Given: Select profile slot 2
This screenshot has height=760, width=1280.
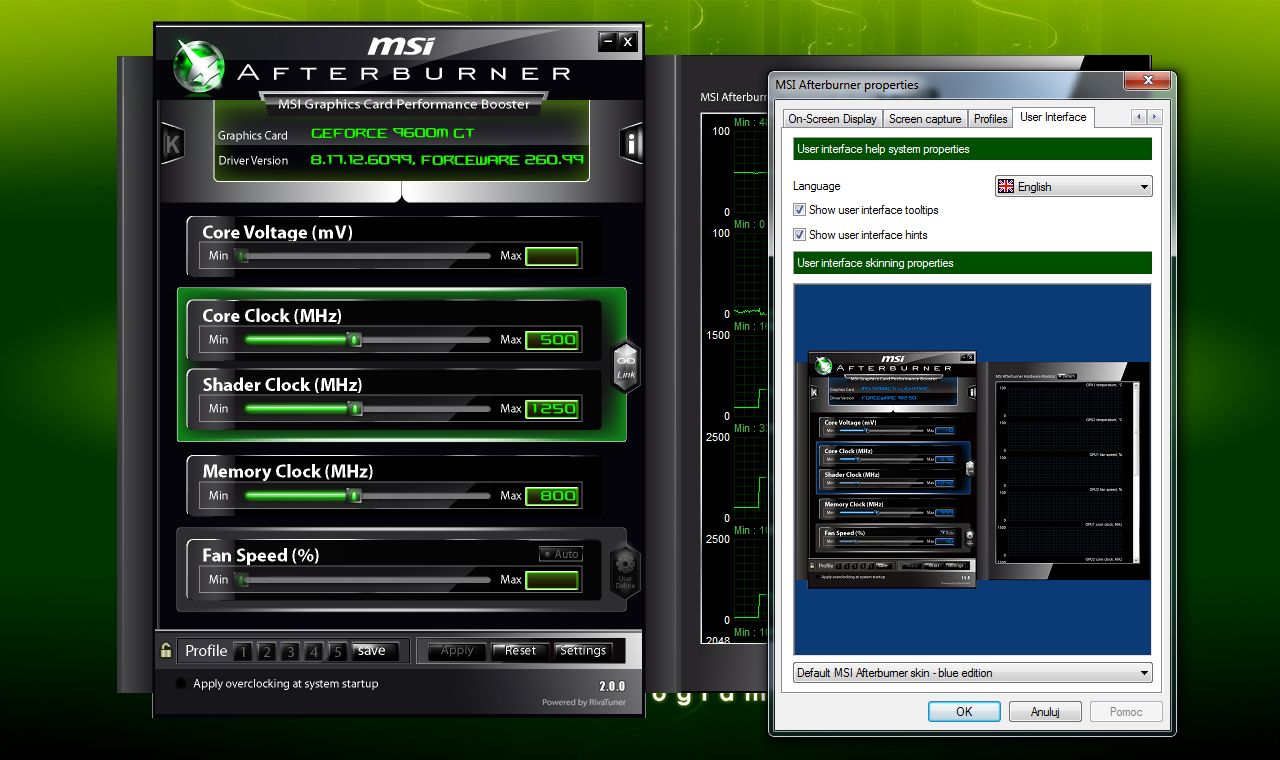Looking at the screenshot, I should click(x=266, y=652).
